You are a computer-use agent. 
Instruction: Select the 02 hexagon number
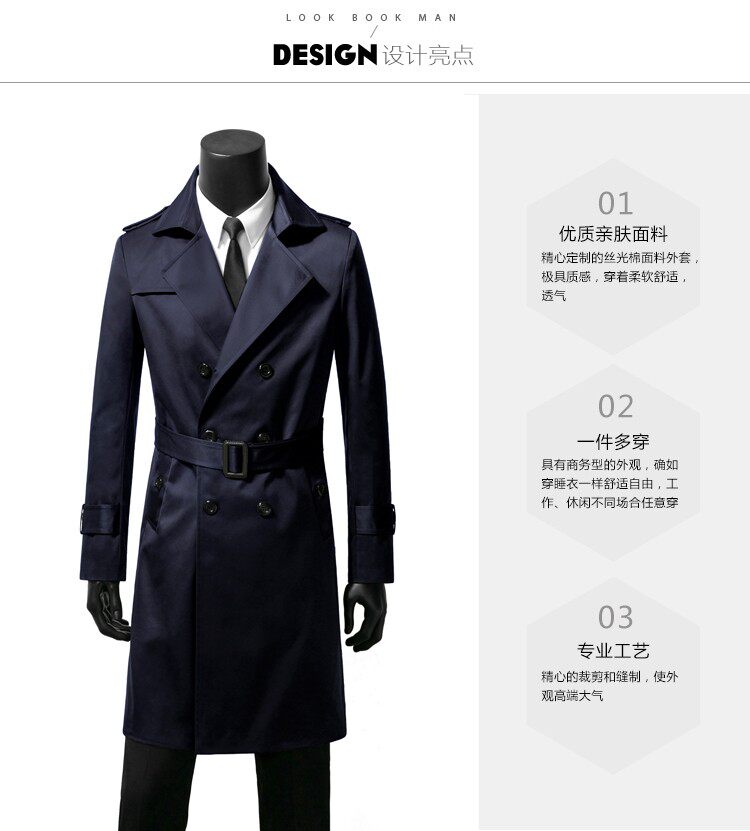tap(615, 406)
